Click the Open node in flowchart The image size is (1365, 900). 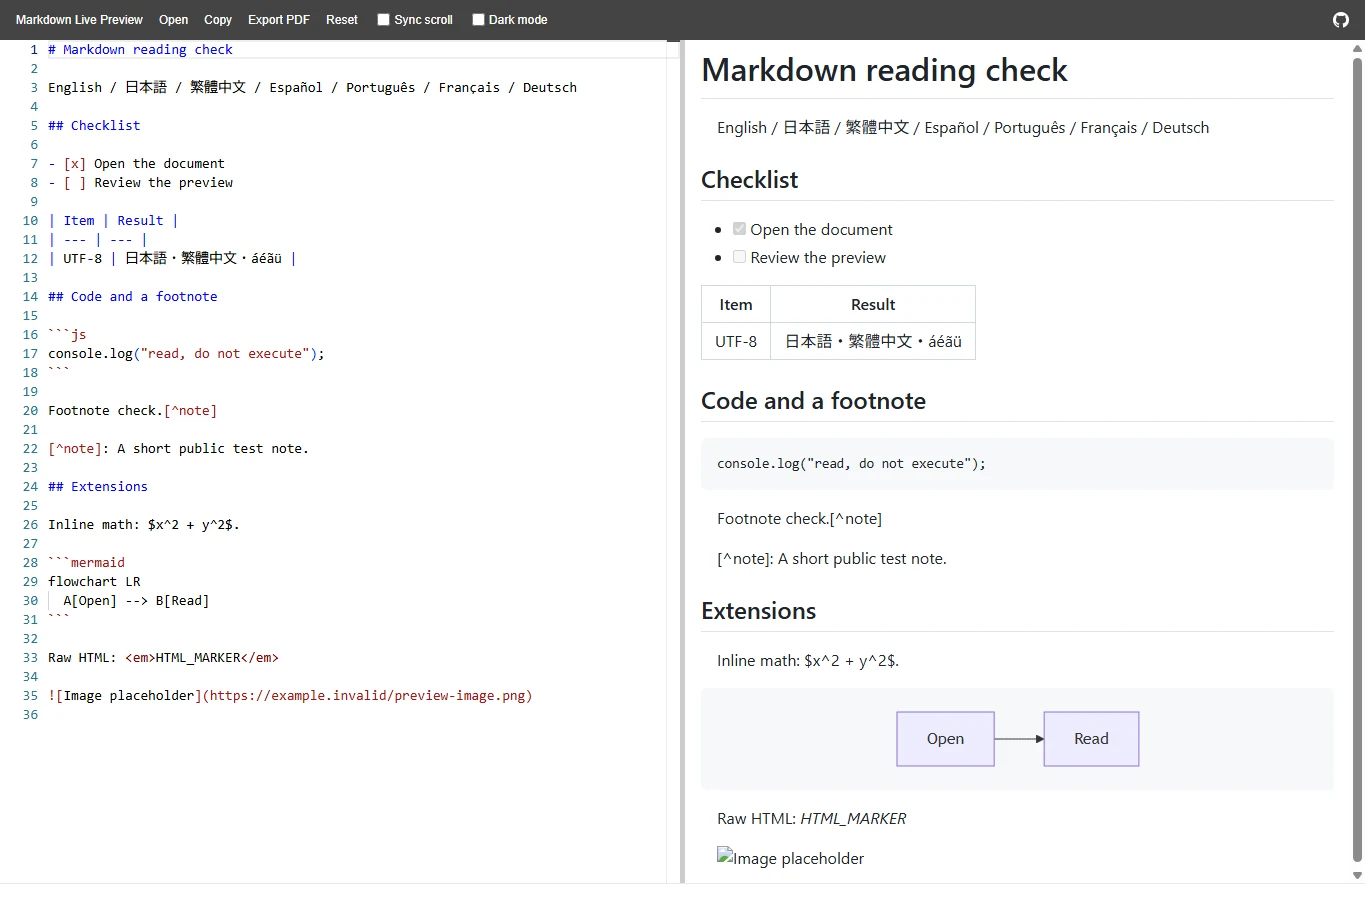pos(945,739)
